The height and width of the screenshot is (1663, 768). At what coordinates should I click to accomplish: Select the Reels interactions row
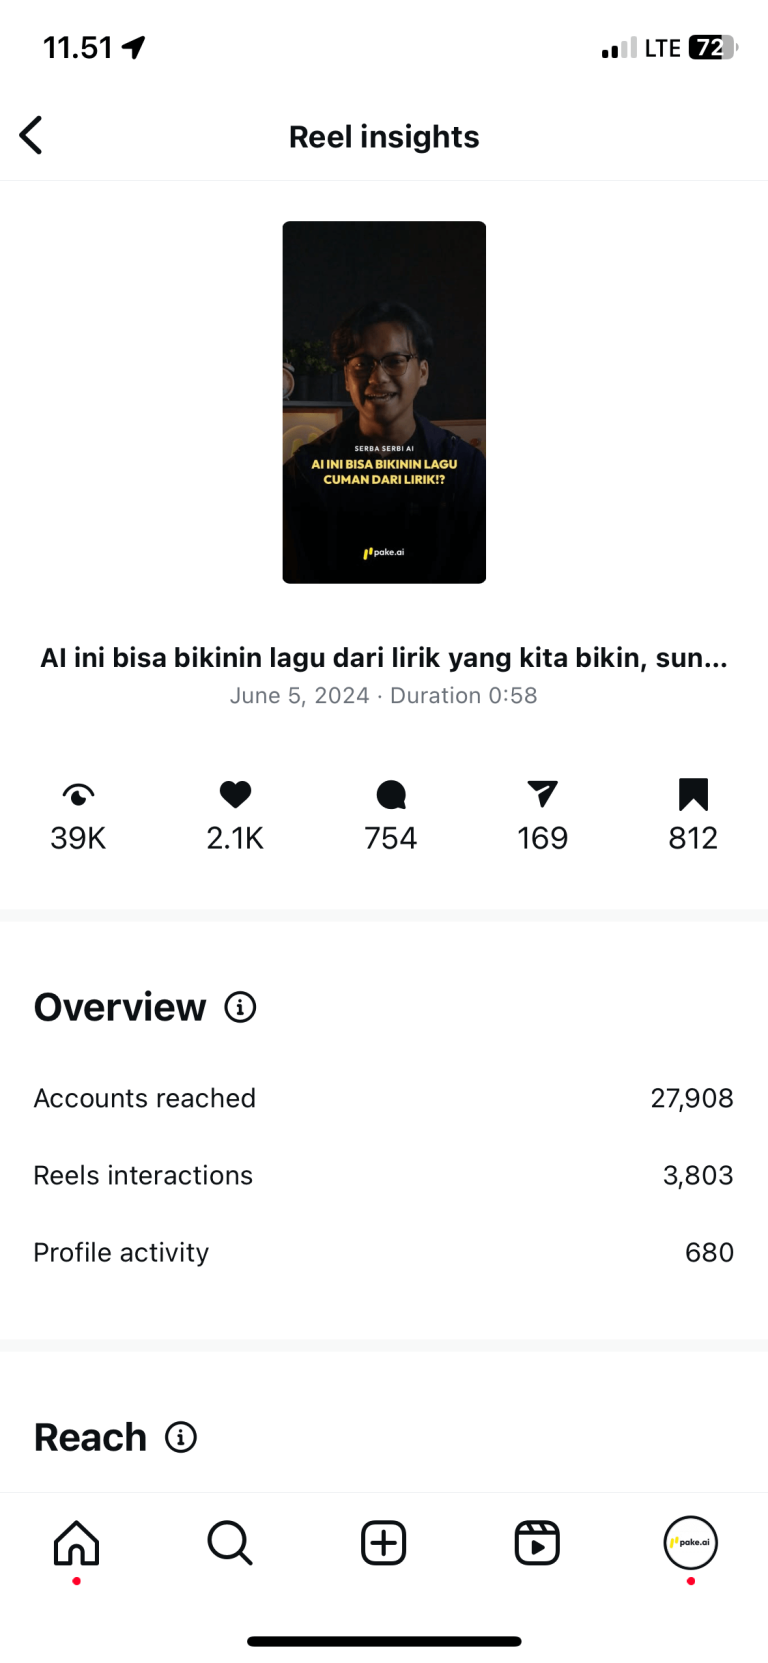(384, 1175)
